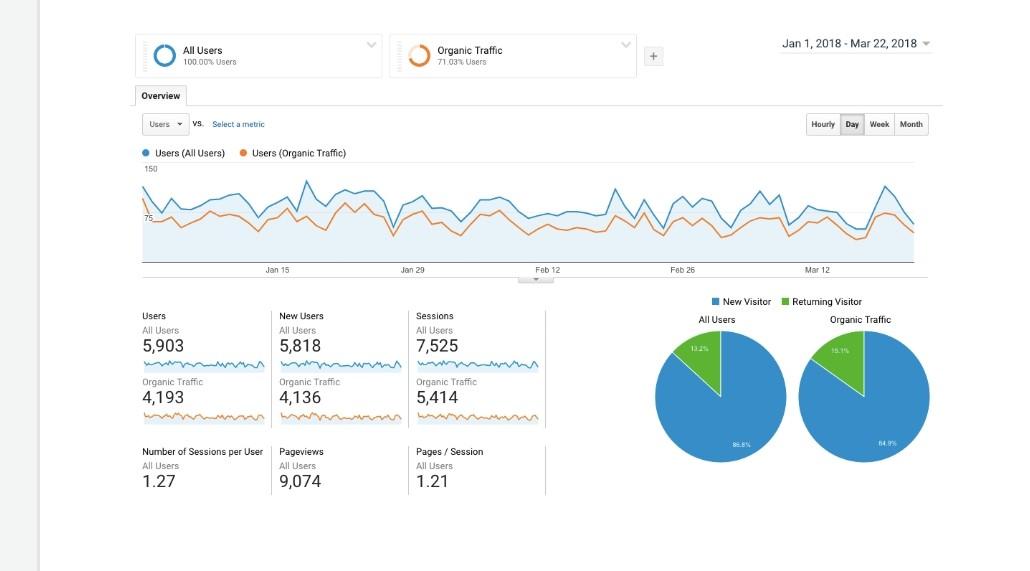Switch chart granularity to Week

tap(879, 124)
